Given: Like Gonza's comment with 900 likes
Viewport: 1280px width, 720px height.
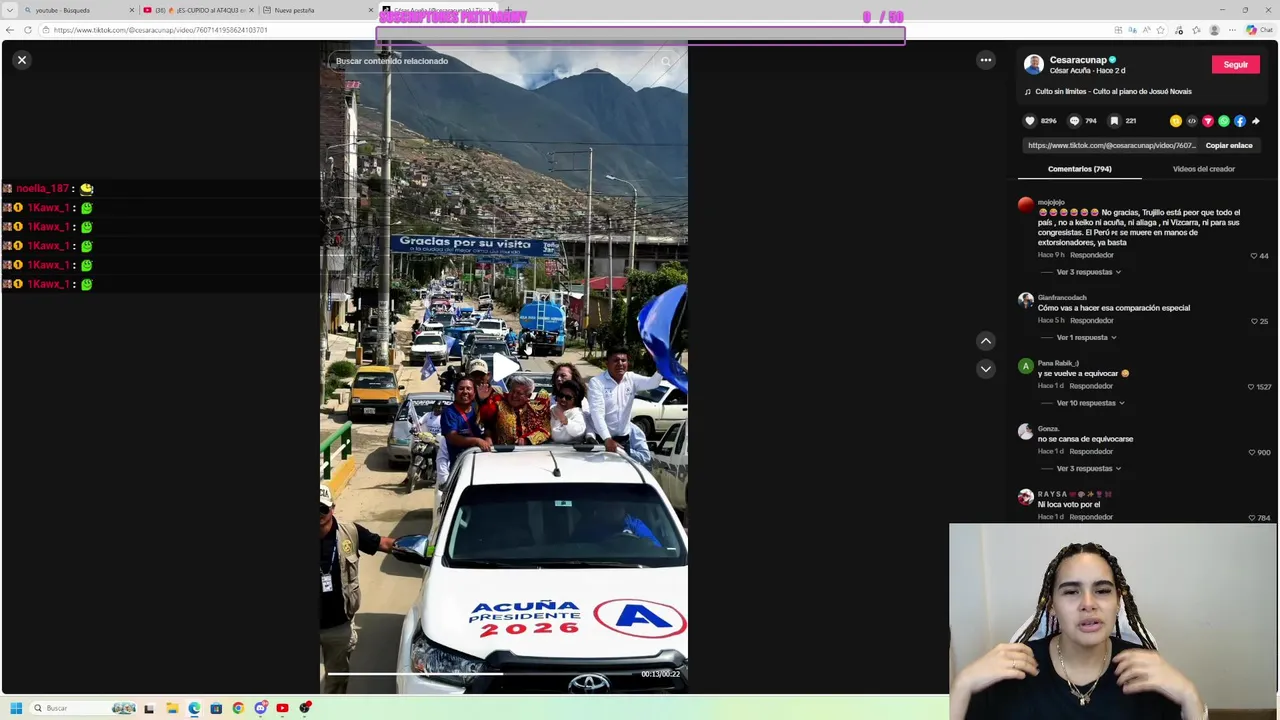Looking at the screenshot, I should [x=1252, y=453].
